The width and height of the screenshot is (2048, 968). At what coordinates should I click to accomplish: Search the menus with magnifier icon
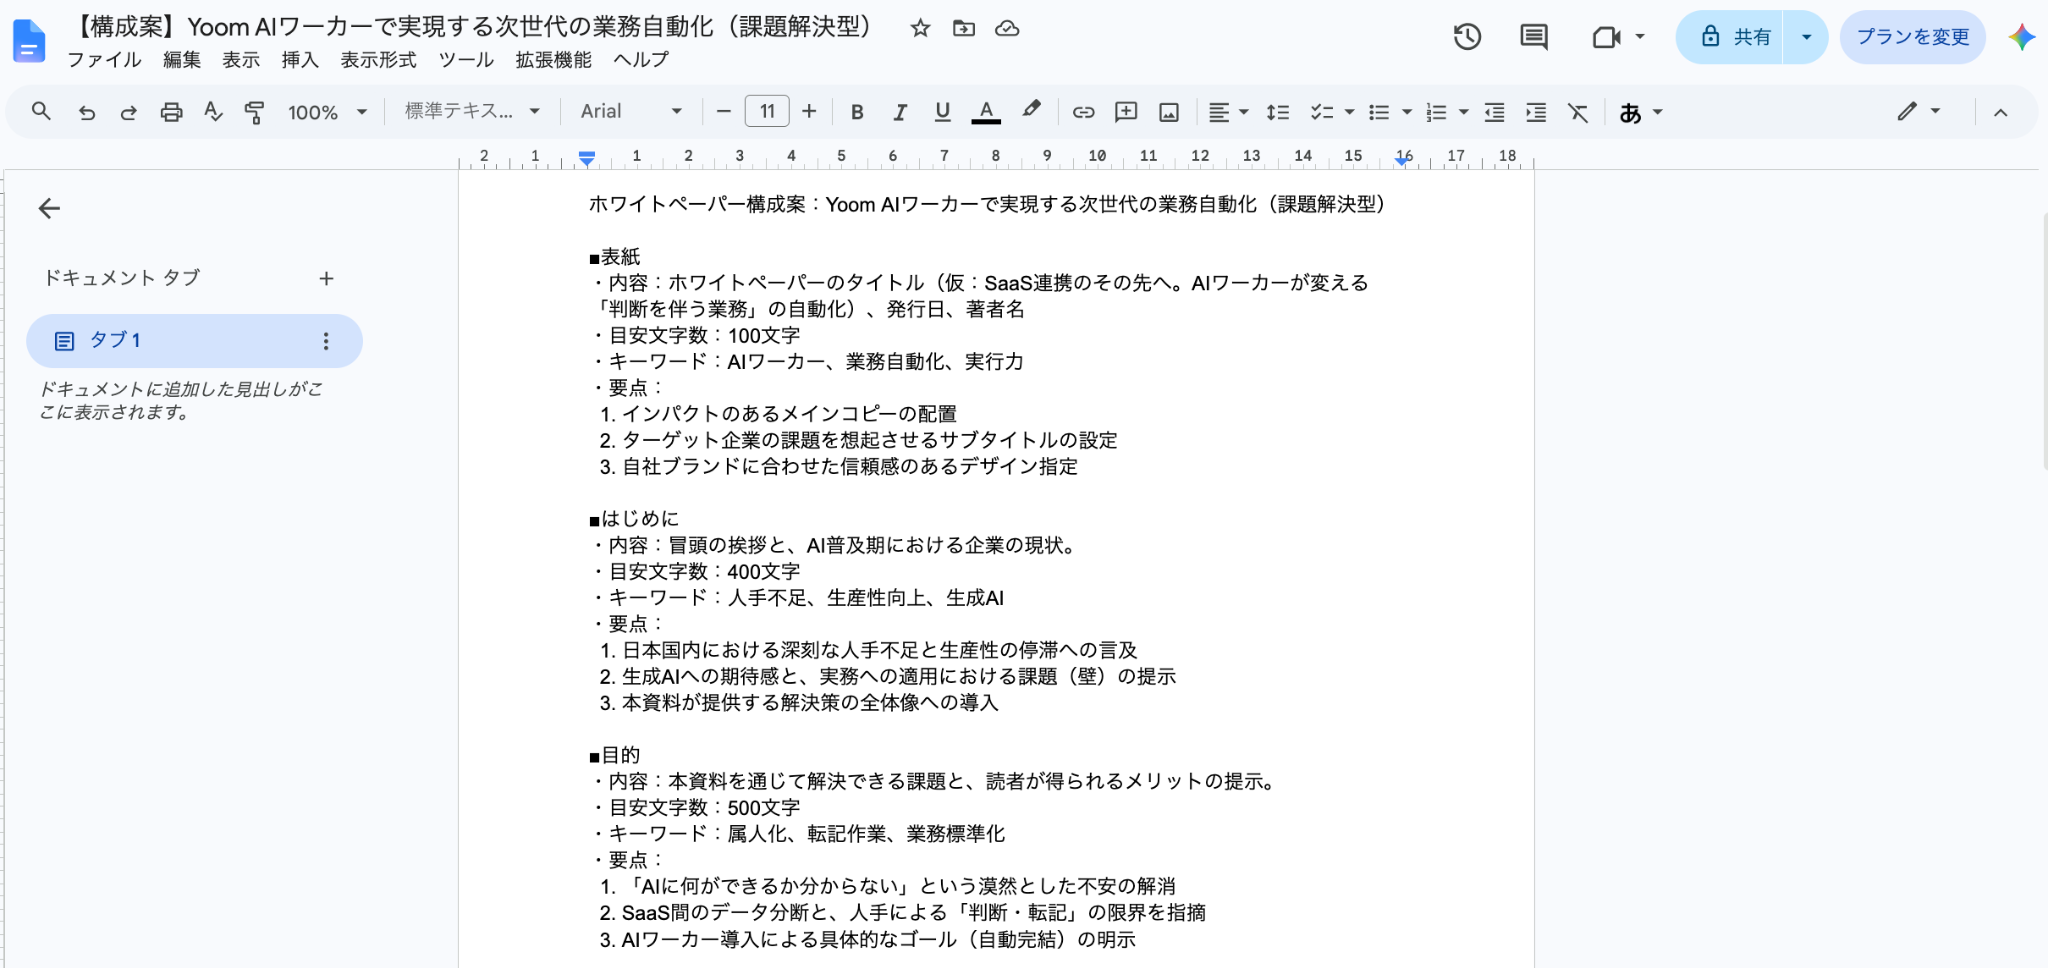[x=41, y=112]
